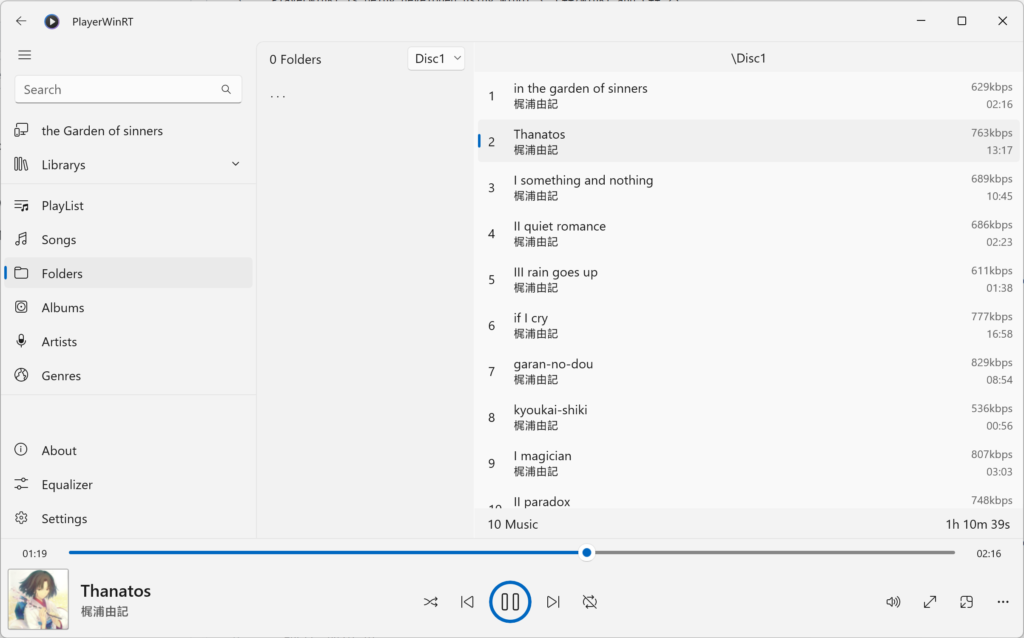Click the Artists microphone icon
Screen dimensions: 1024x638
[22, 341]
